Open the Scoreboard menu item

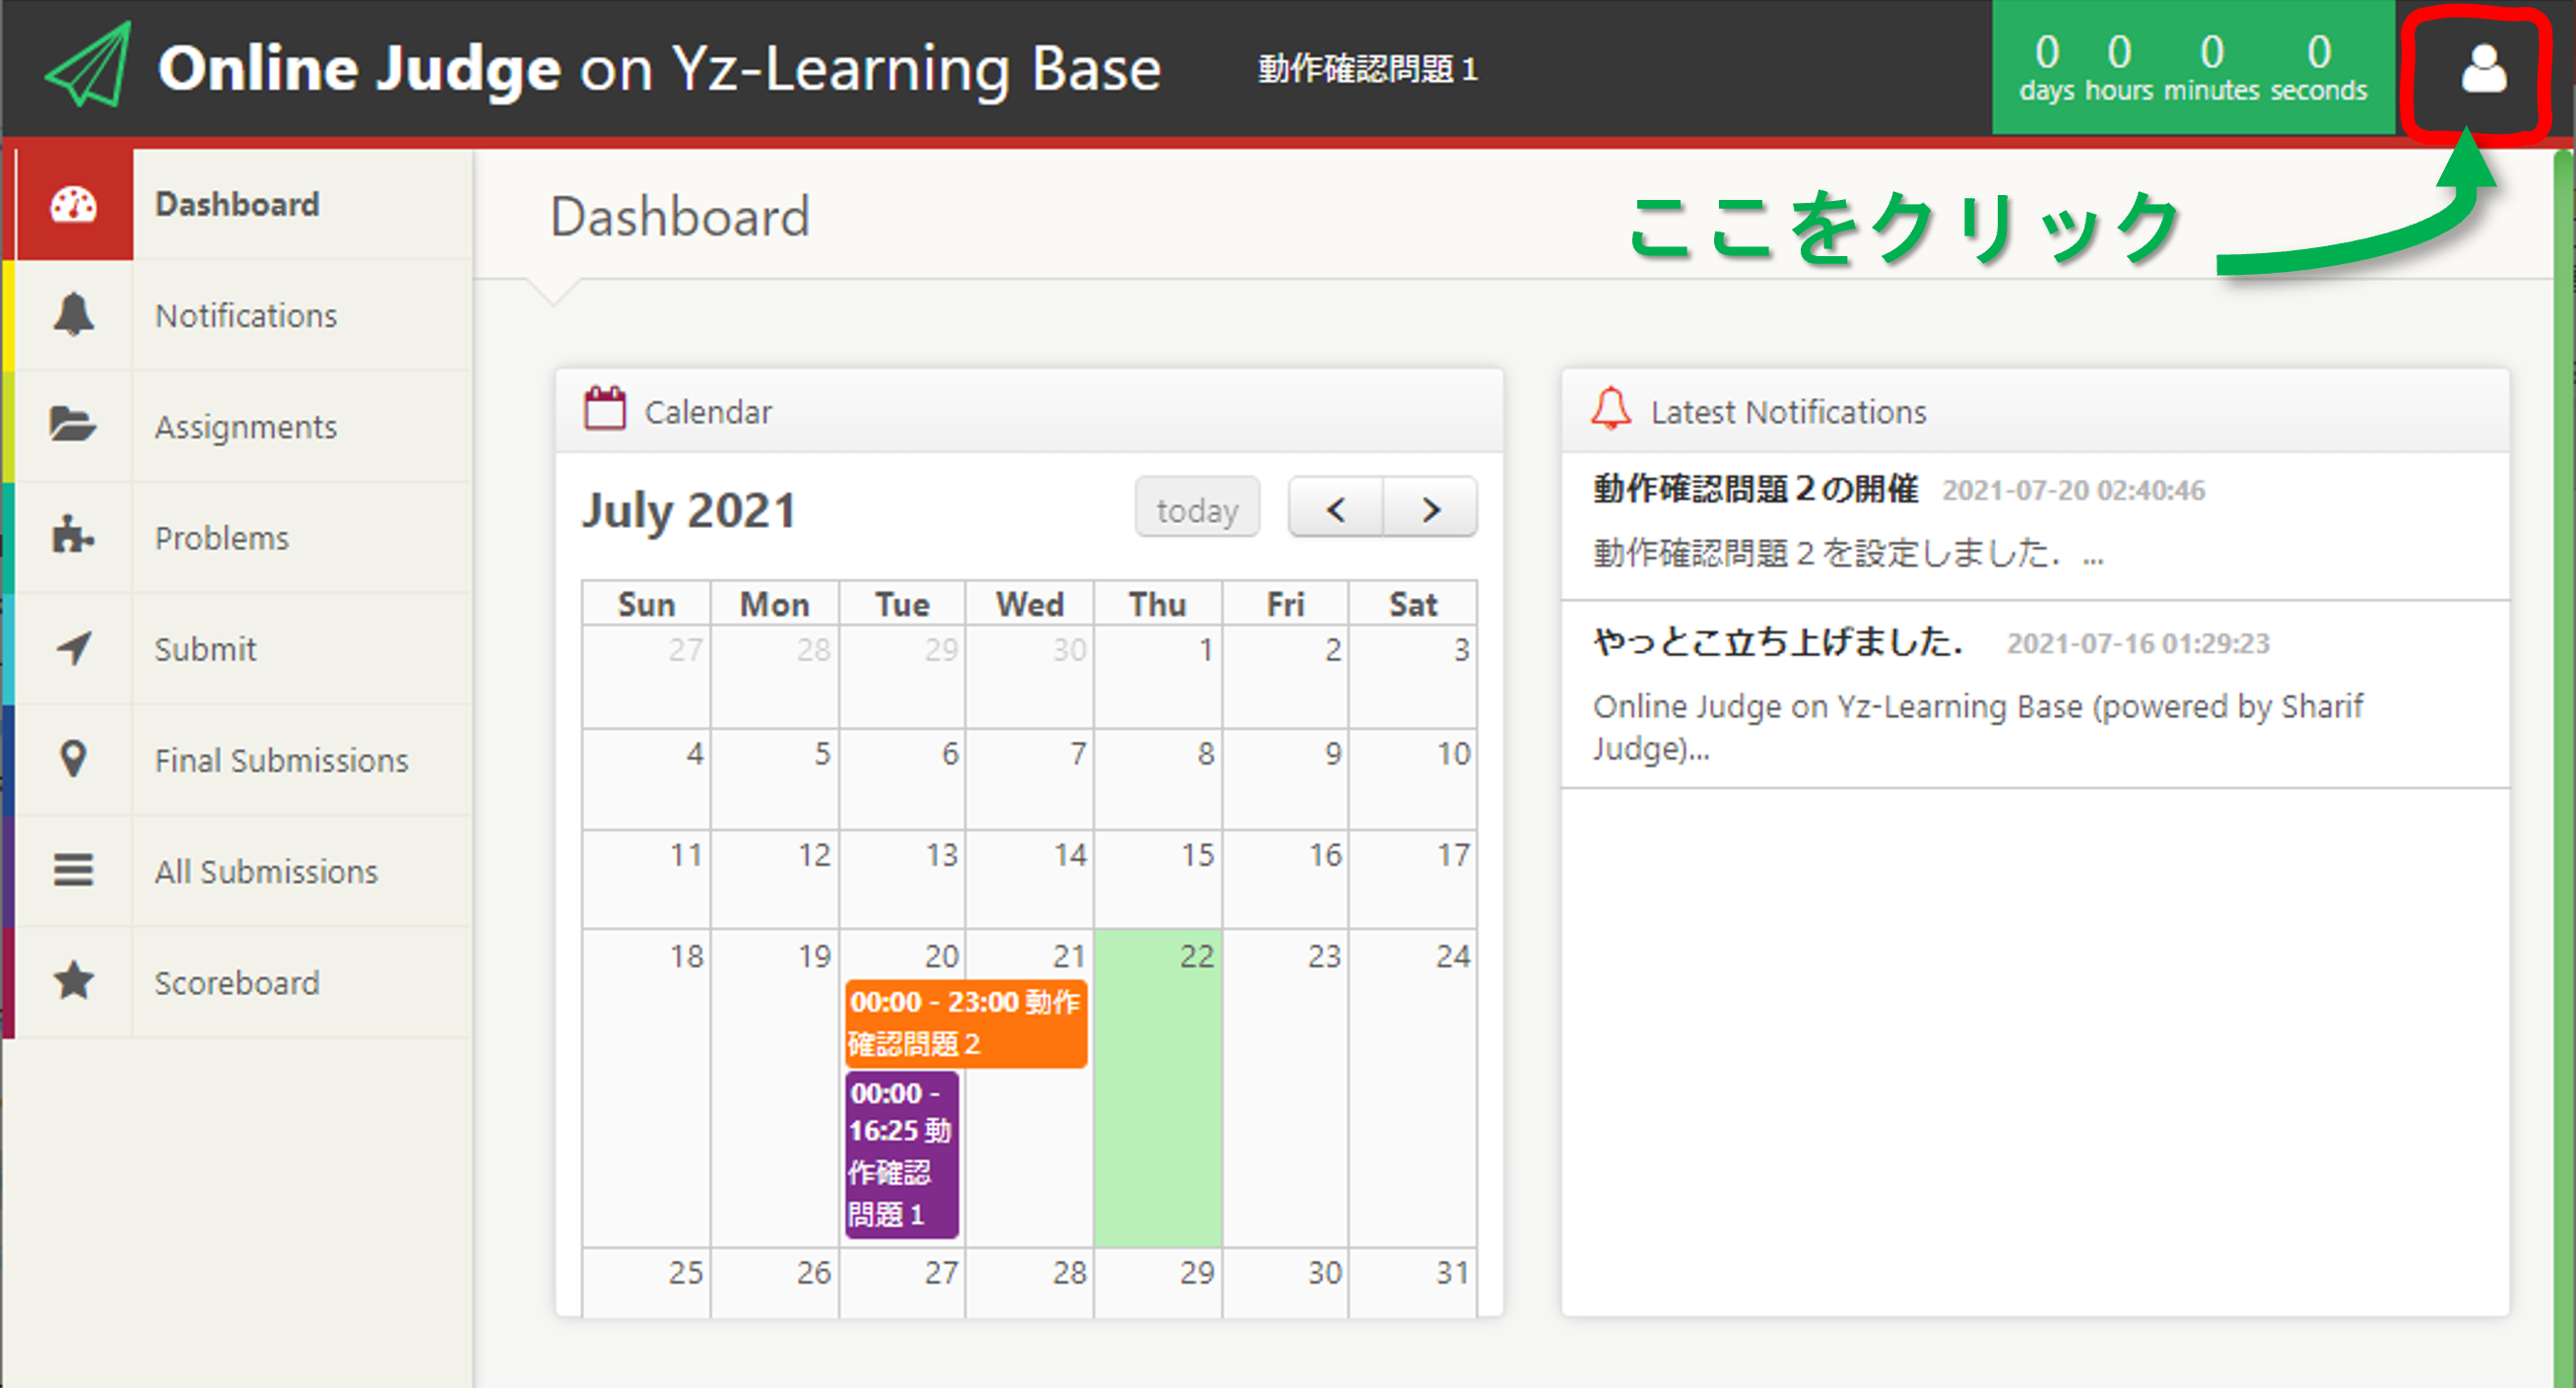(x=237, y=983)
